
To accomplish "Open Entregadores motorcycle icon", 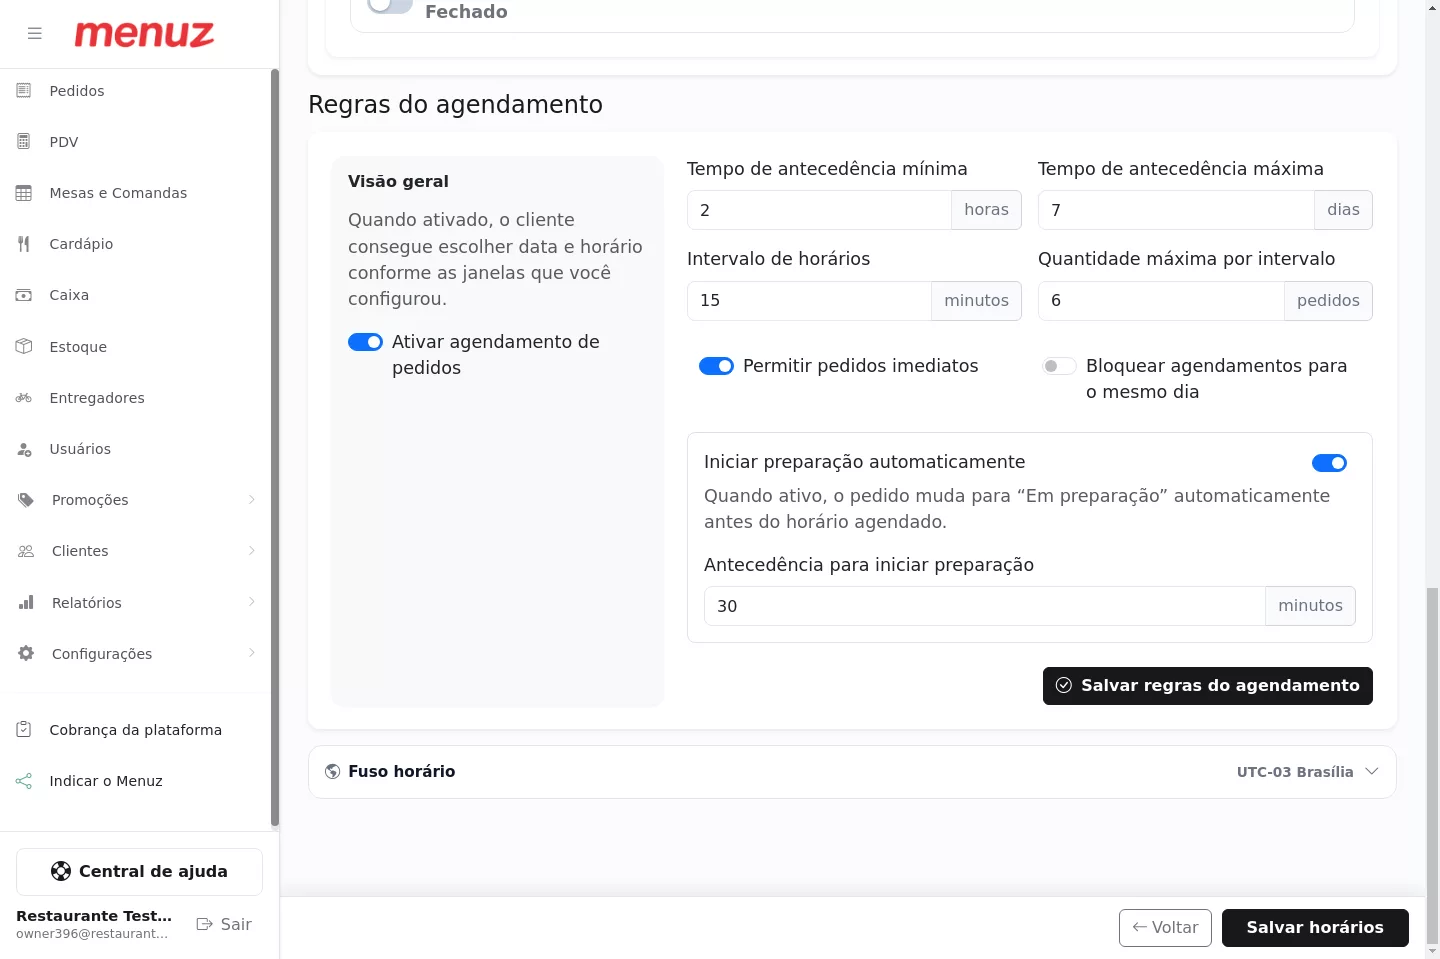I will point(24,398).
